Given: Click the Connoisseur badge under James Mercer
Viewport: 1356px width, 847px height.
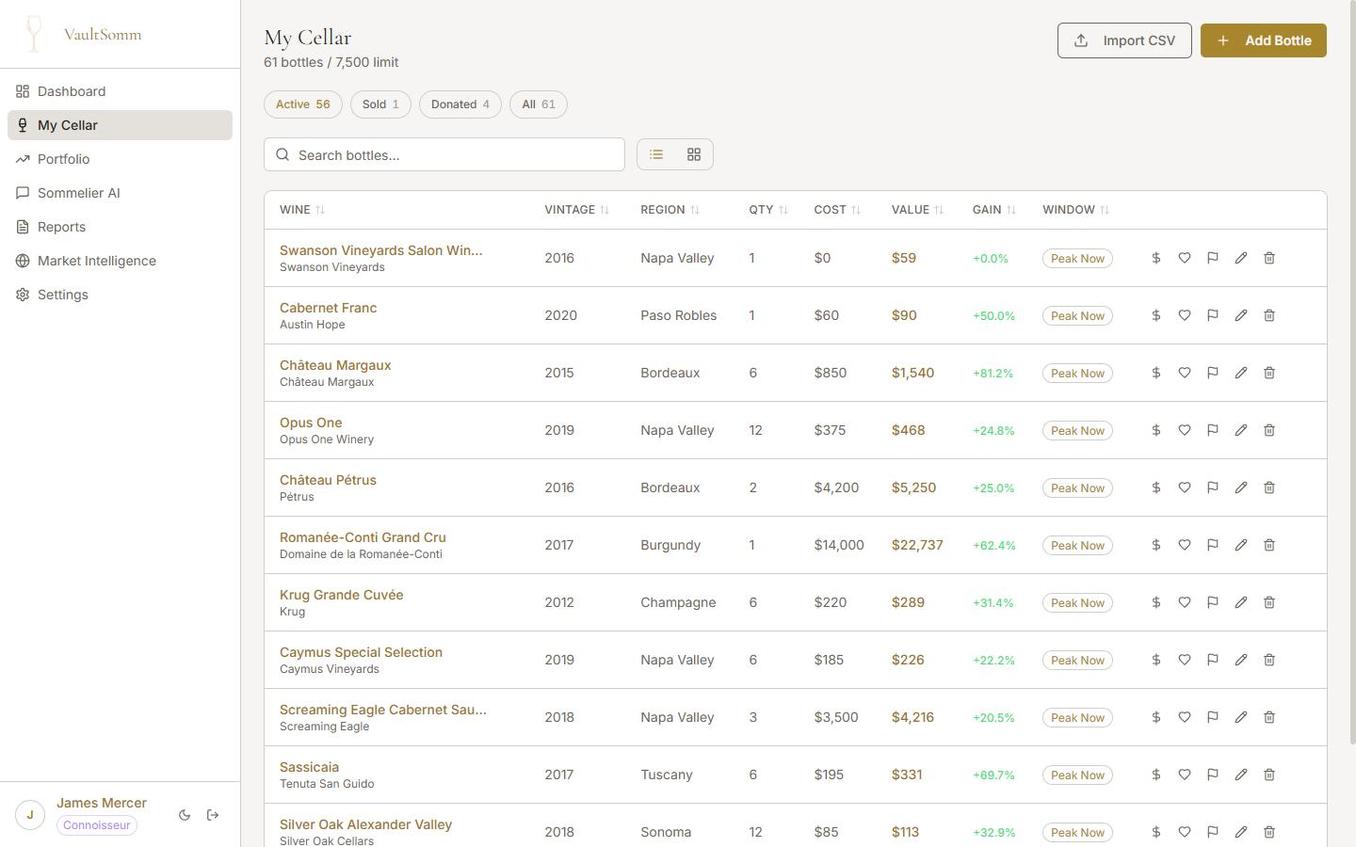Looking at the screenshot, I should (x=97, y=826).
